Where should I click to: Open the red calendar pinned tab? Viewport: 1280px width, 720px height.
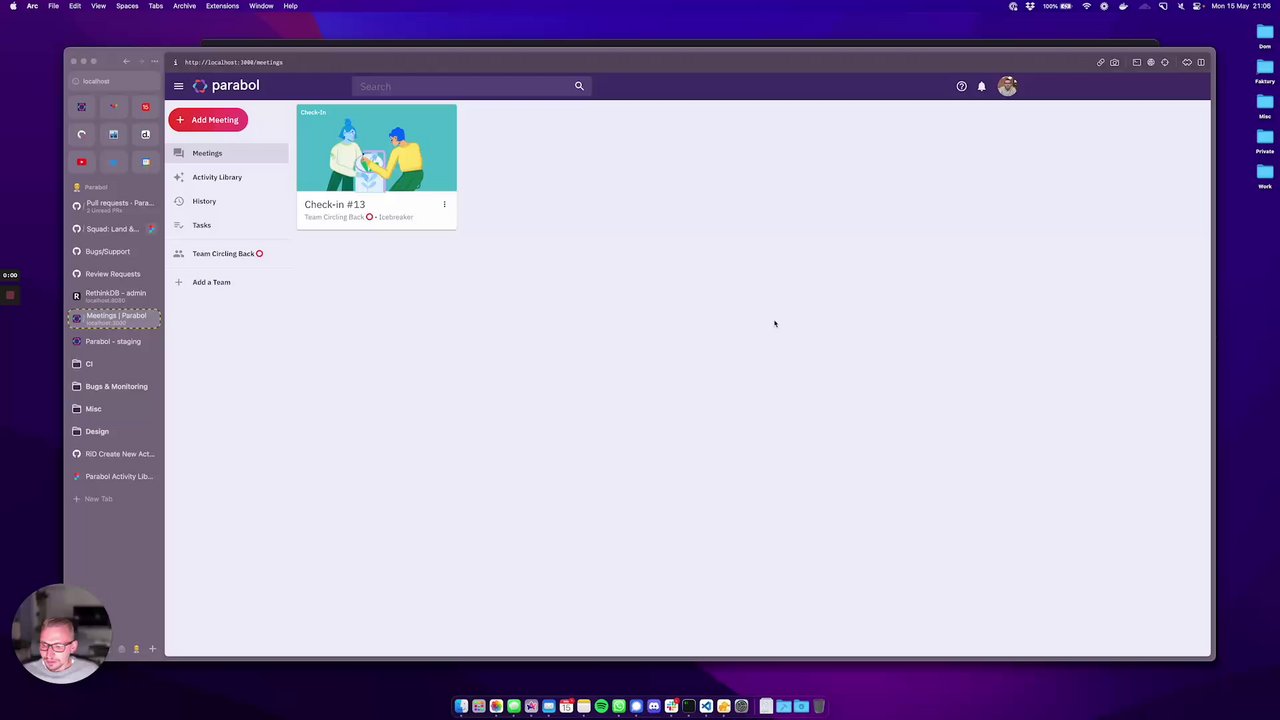tap(145, 107)
